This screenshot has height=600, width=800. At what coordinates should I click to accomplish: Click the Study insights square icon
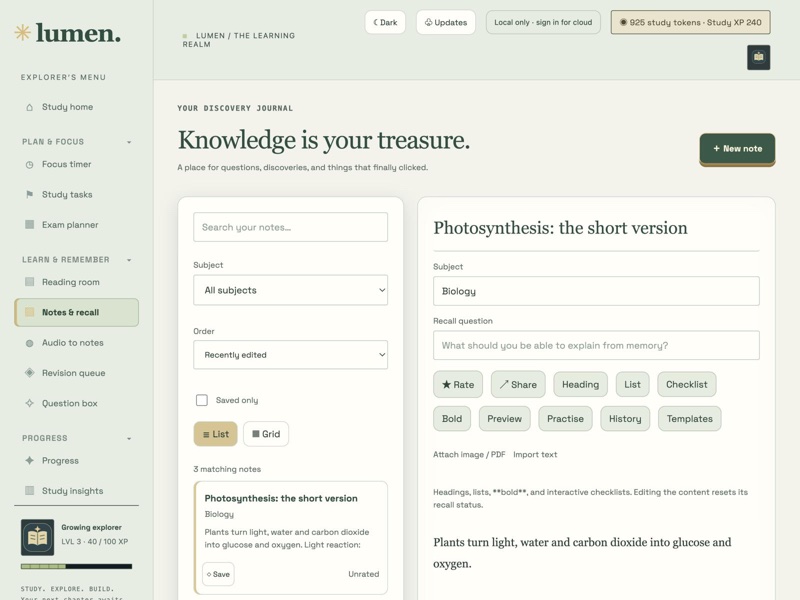(x=30, y=490)
